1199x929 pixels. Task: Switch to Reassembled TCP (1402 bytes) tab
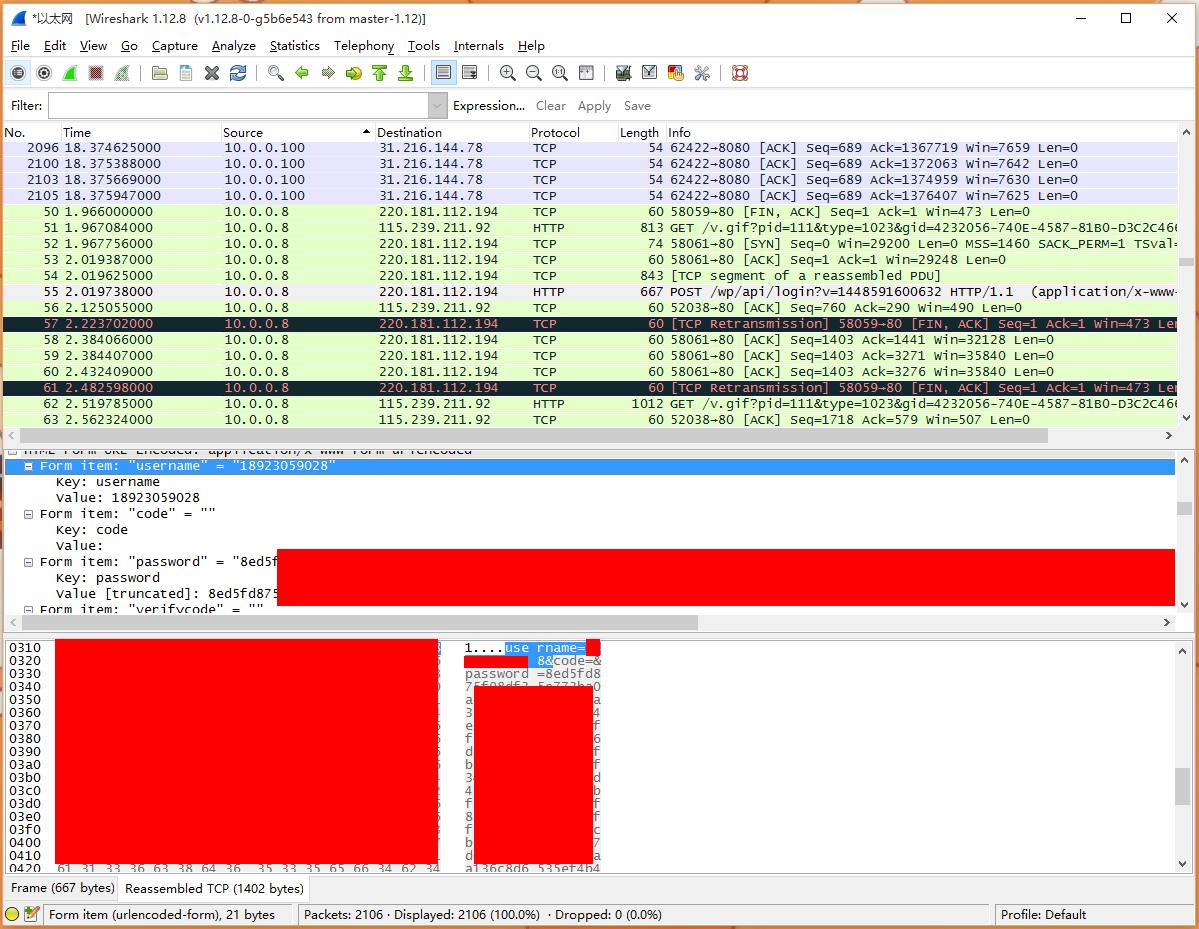coord(214,888)
